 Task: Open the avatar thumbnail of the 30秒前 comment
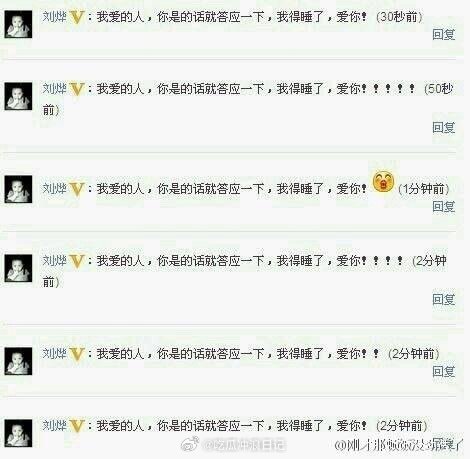(18, 24)
